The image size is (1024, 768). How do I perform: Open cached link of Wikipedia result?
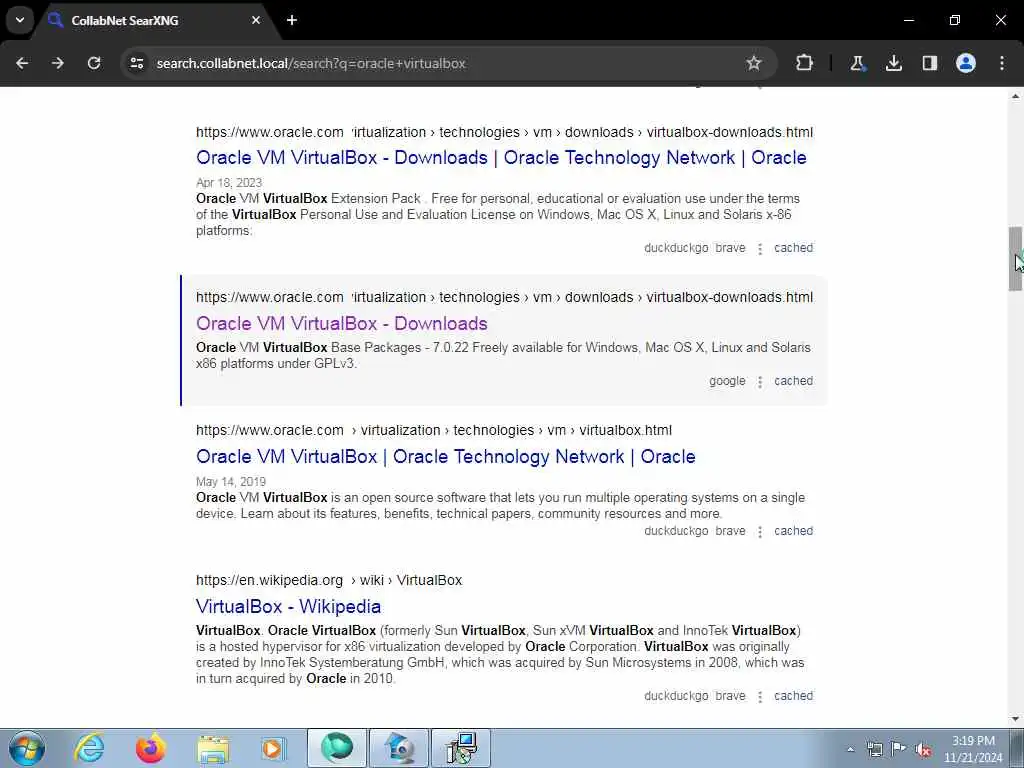793,696
